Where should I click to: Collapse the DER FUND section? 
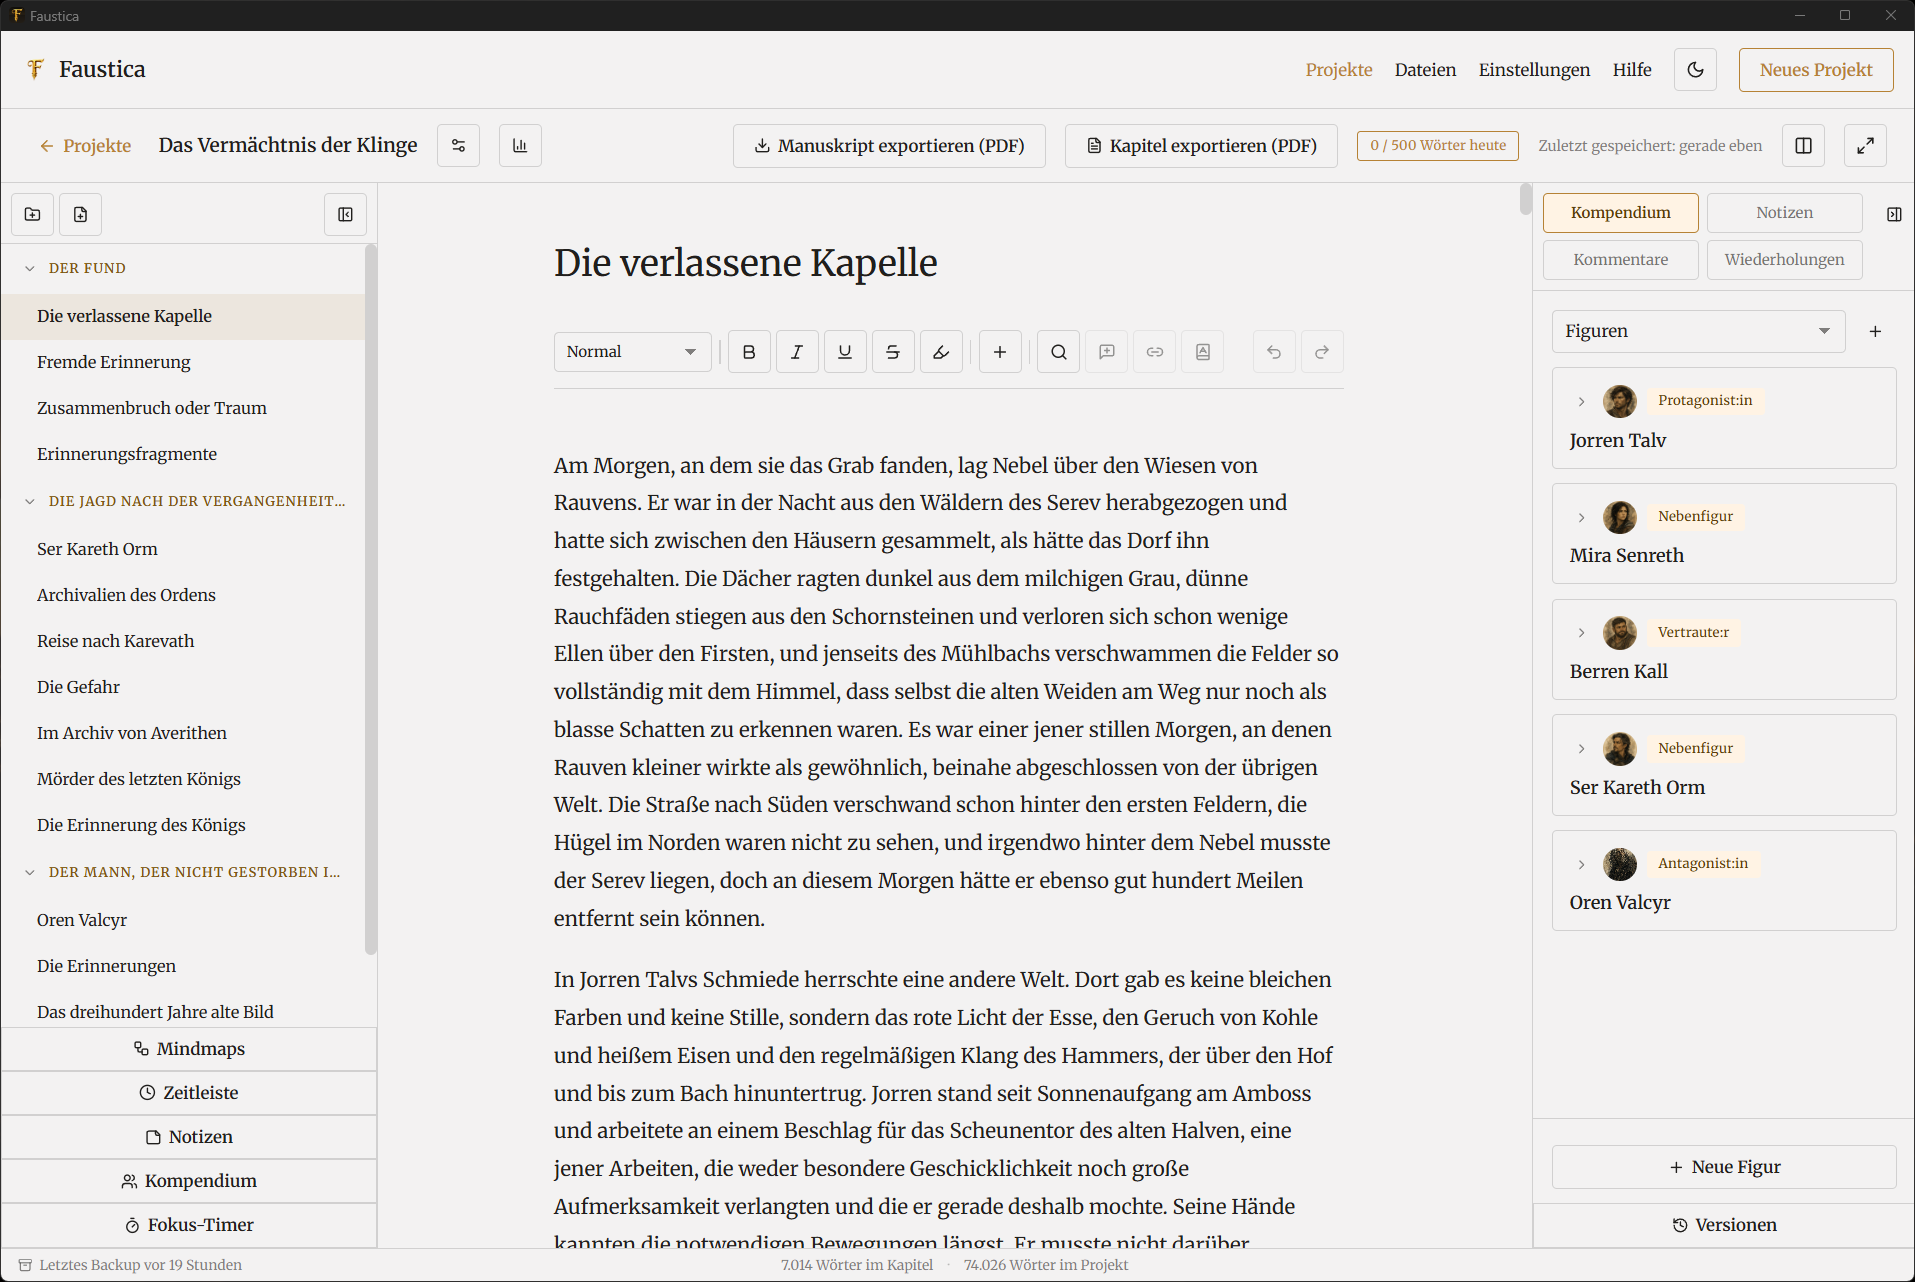coord(30,269)
